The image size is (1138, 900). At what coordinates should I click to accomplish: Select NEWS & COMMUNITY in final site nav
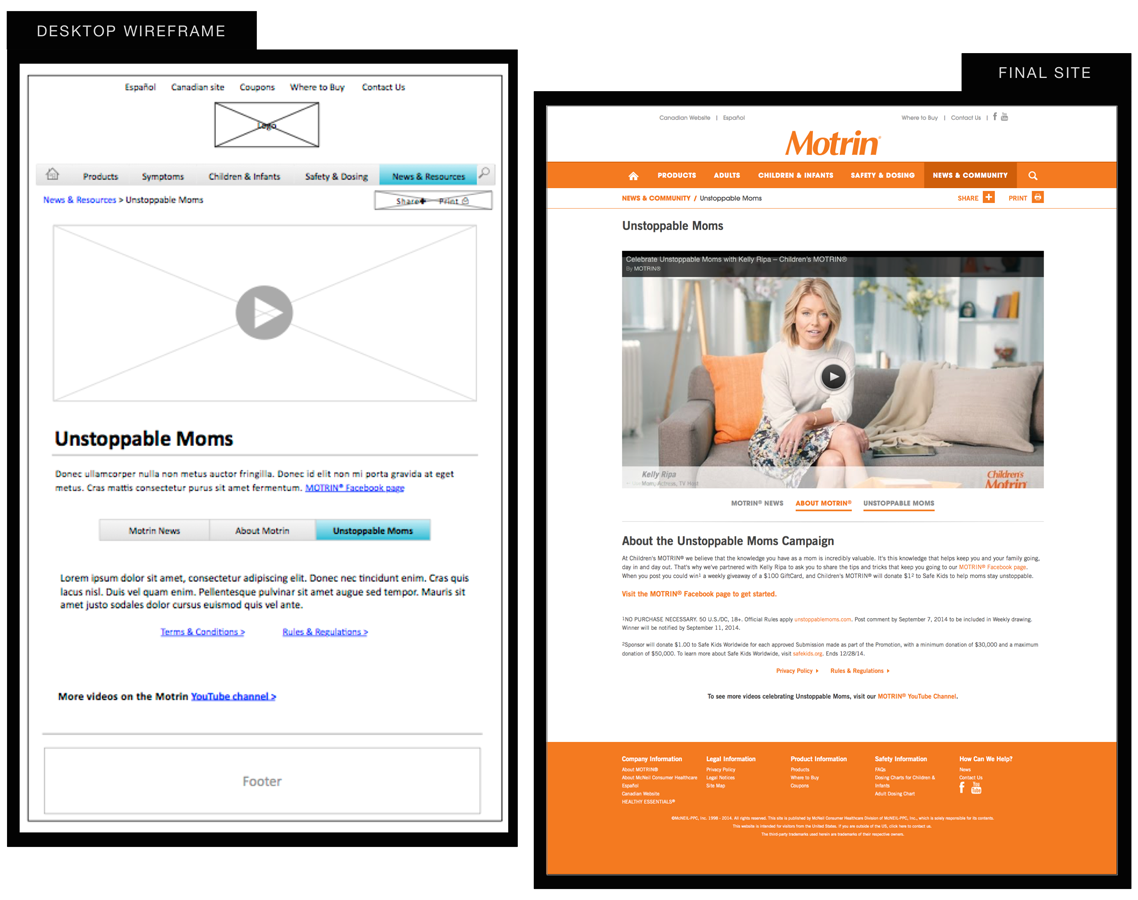[970, 176]
